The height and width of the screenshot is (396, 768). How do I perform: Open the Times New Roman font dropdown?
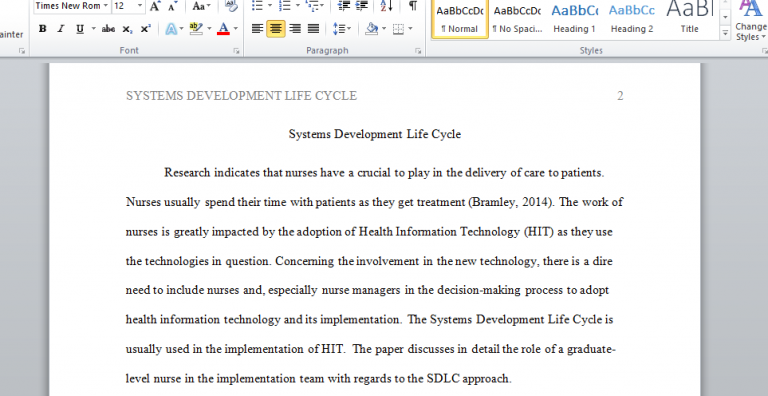[x=105, y=6]
